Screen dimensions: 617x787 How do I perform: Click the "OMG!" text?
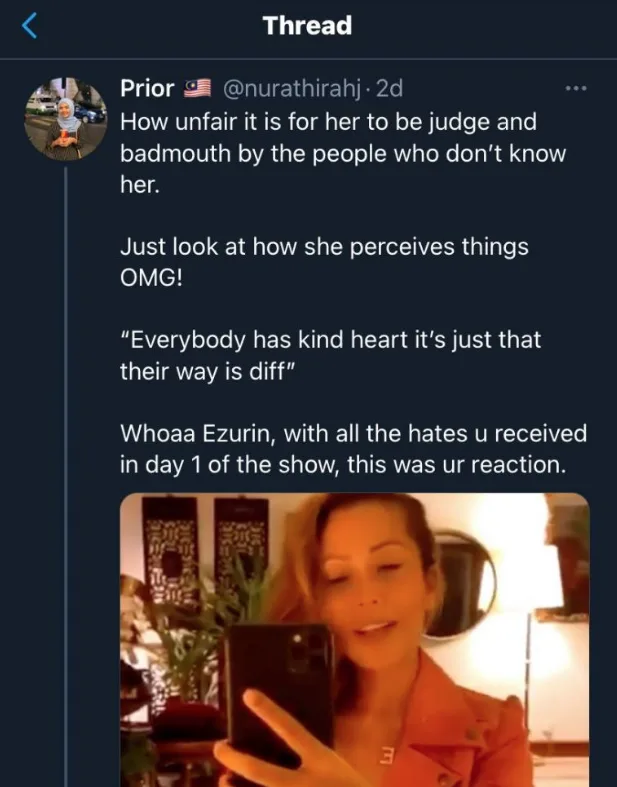coord(152,279)
